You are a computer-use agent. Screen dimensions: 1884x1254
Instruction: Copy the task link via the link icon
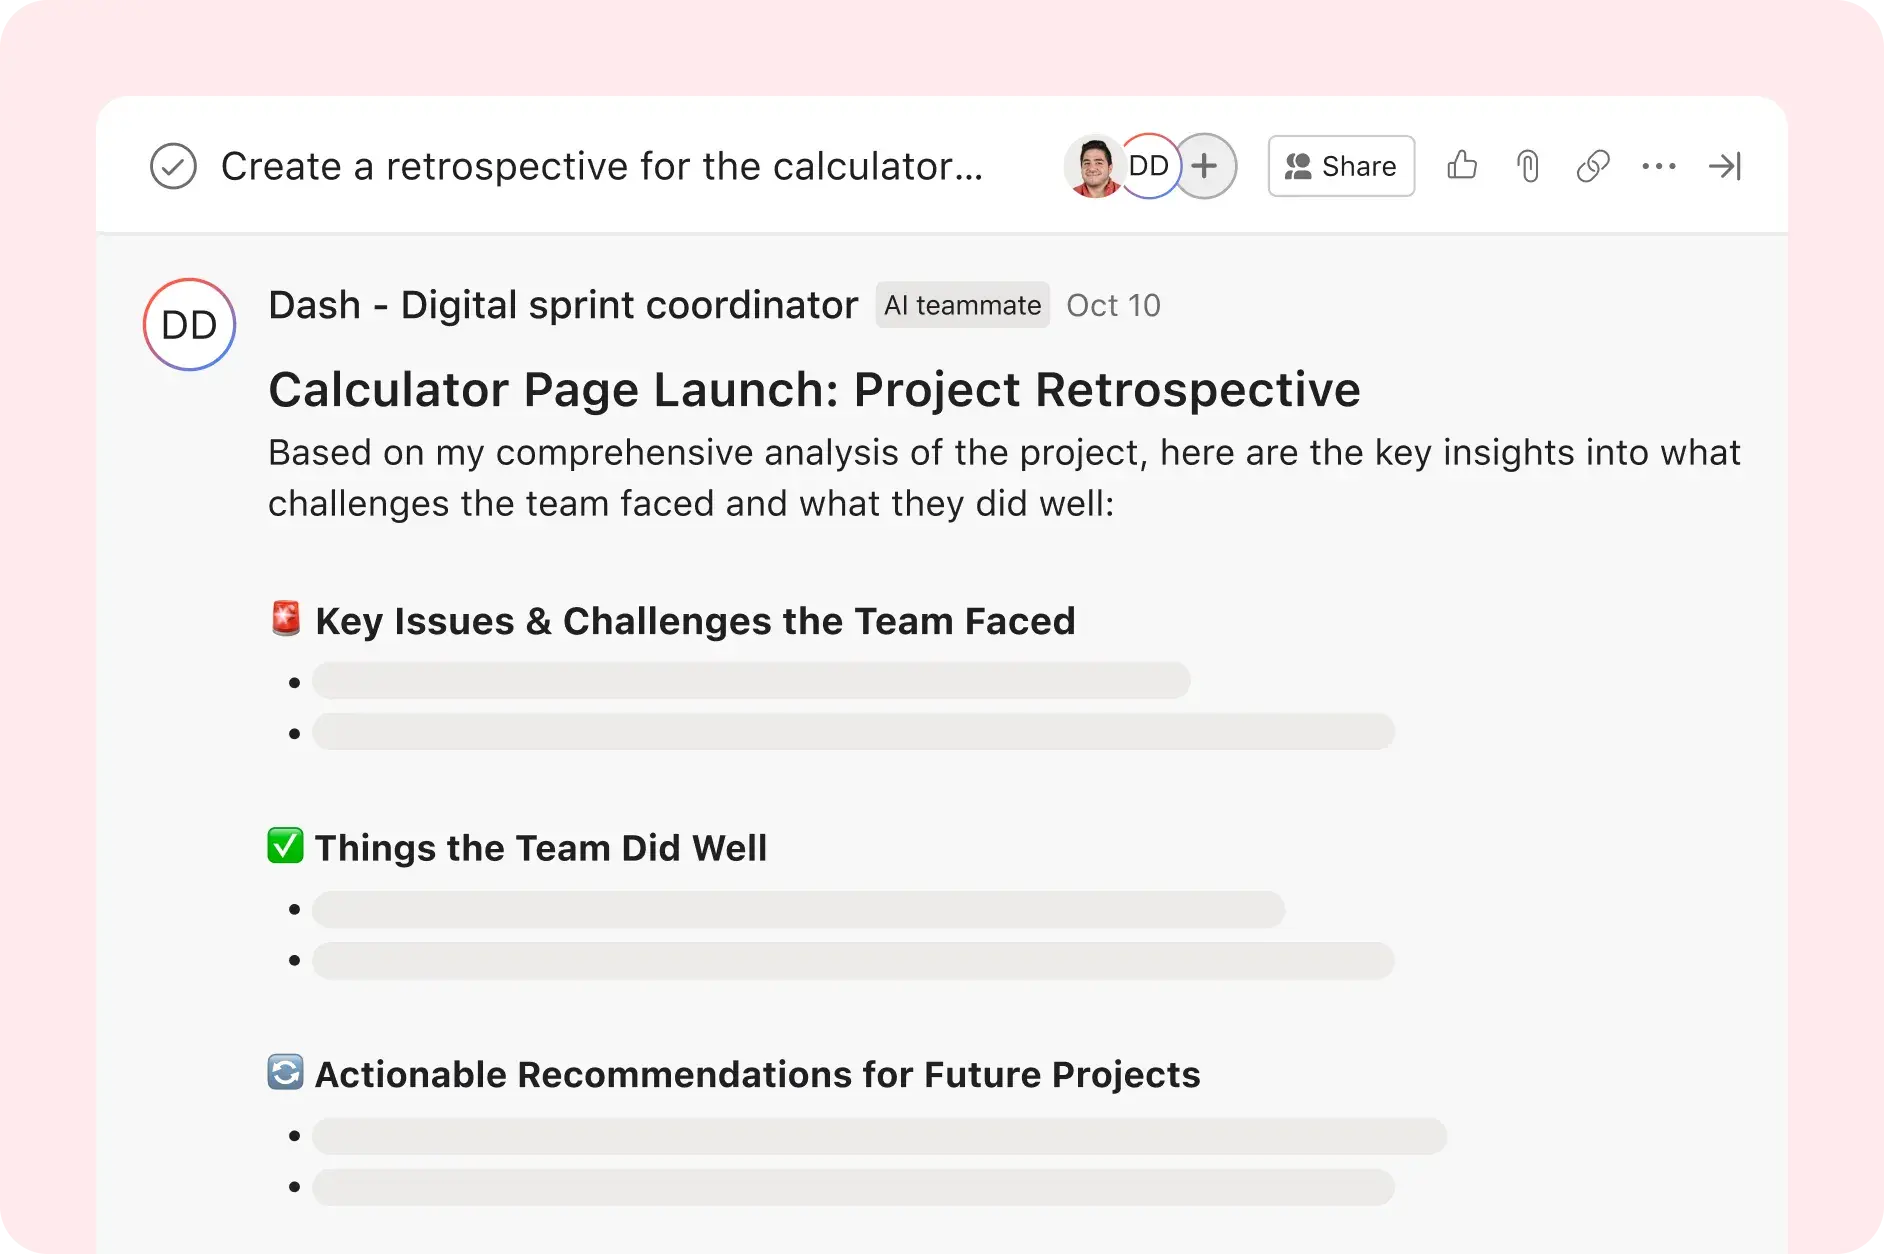(1592, 166)
